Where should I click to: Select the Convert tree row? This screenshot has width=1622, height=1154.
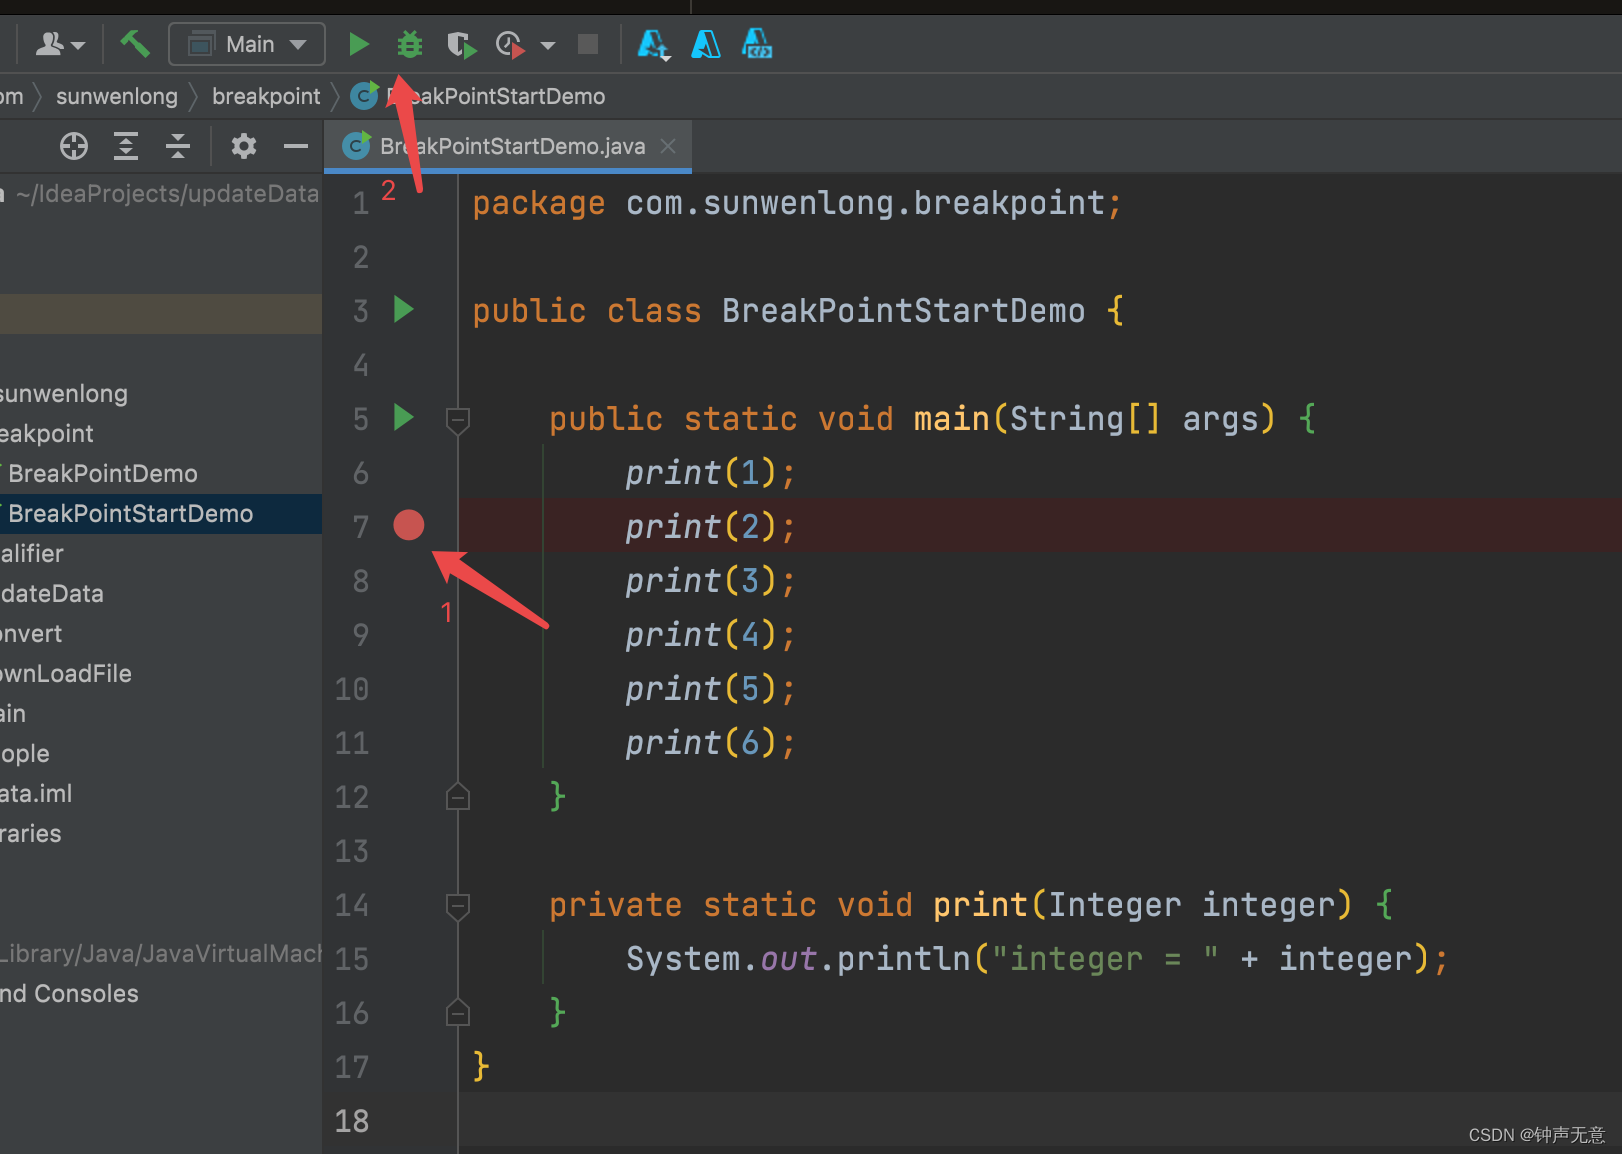161,633
